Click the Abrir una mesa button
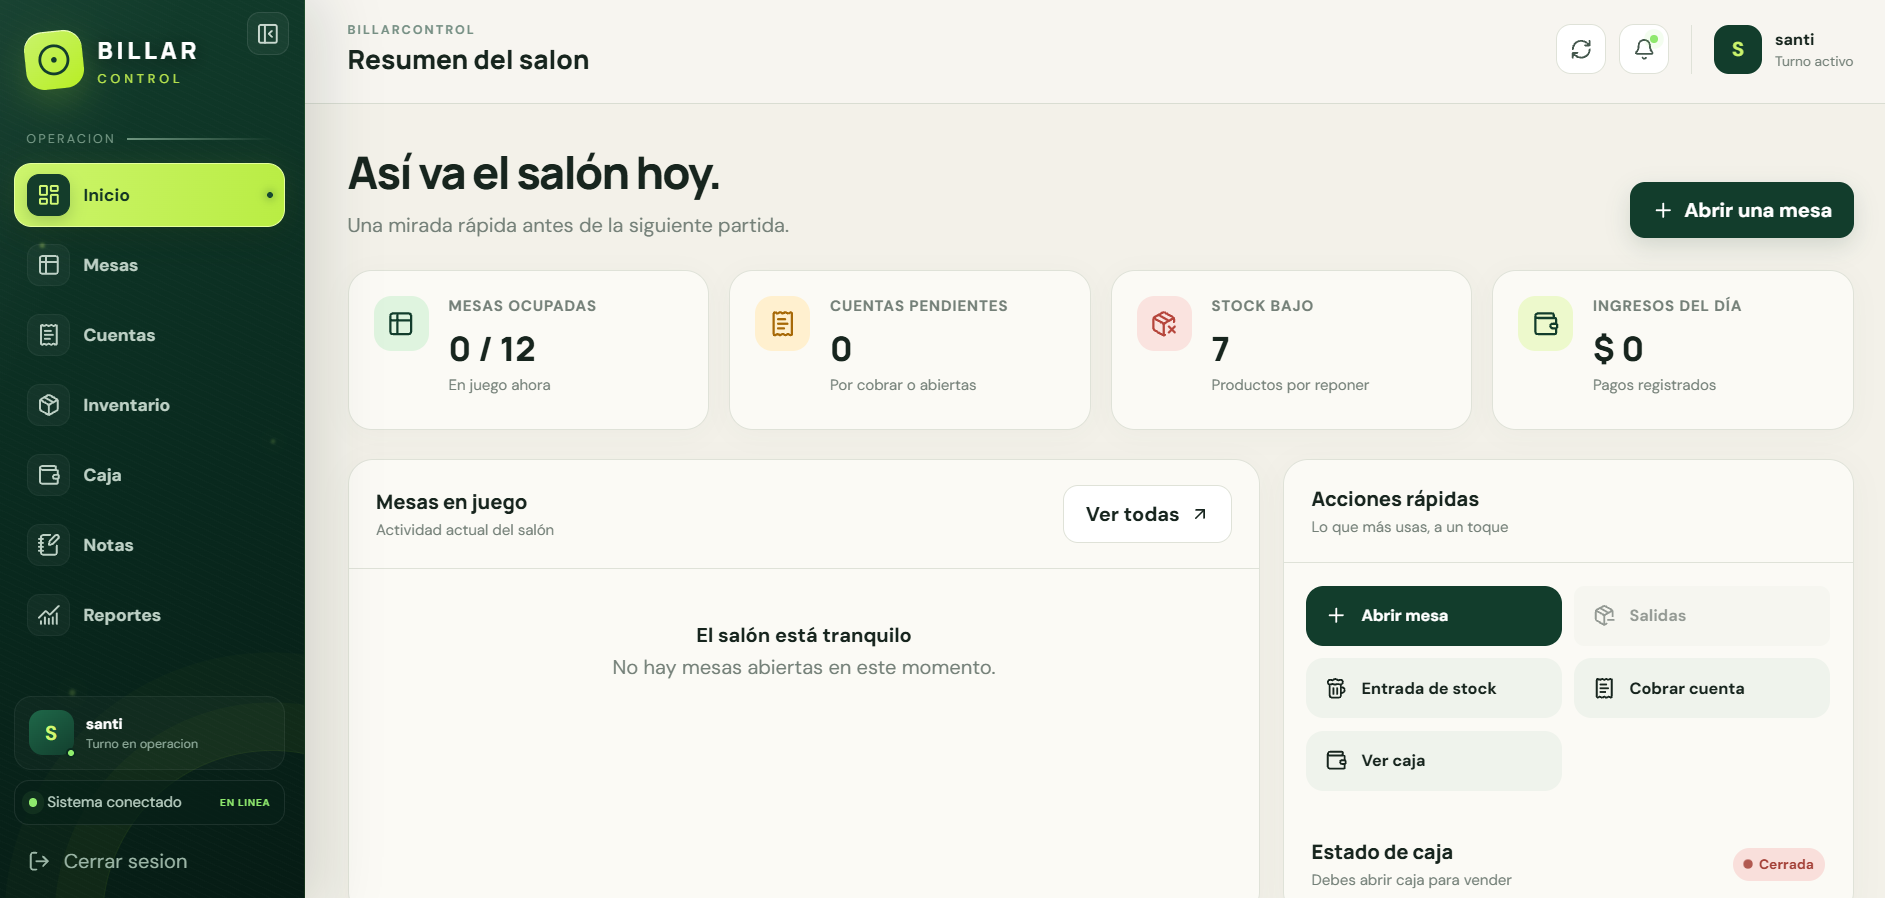The height and width of the screenshot is (898, 1885). point(1741,210)
